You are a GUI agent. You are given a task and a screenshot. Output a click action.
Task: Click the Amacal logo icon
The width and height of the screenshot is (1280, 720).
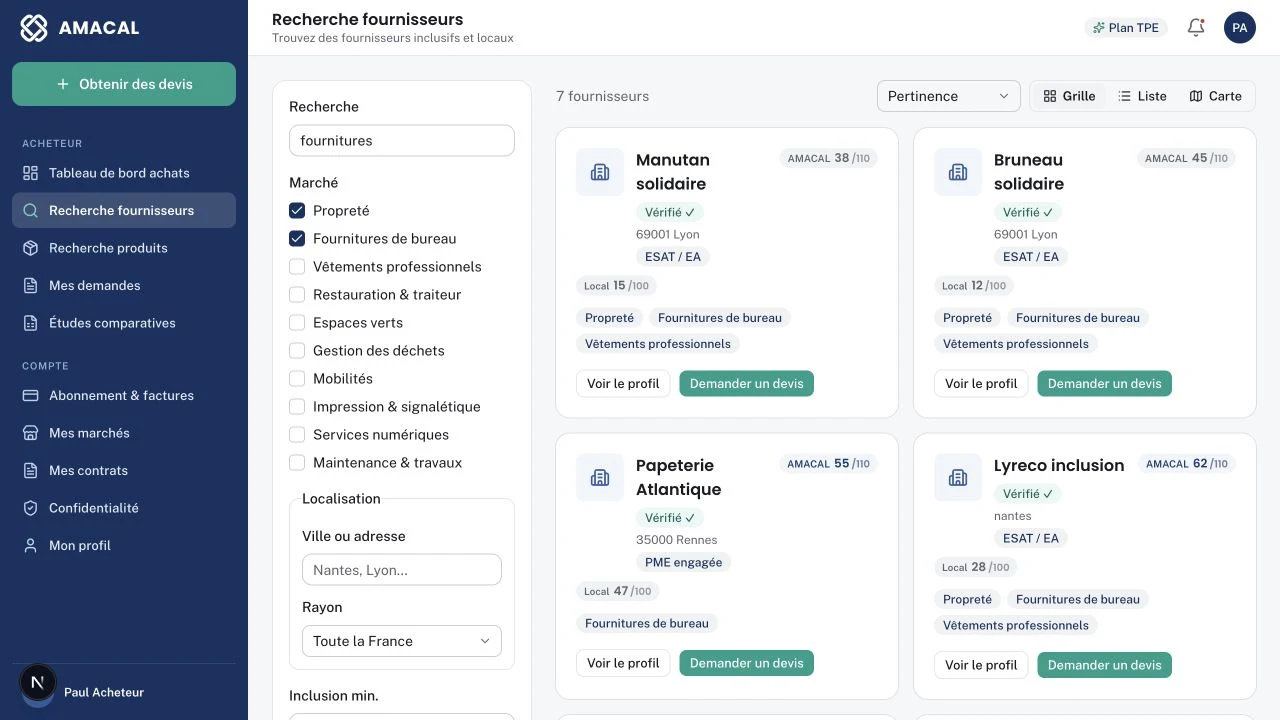(34, 28)
